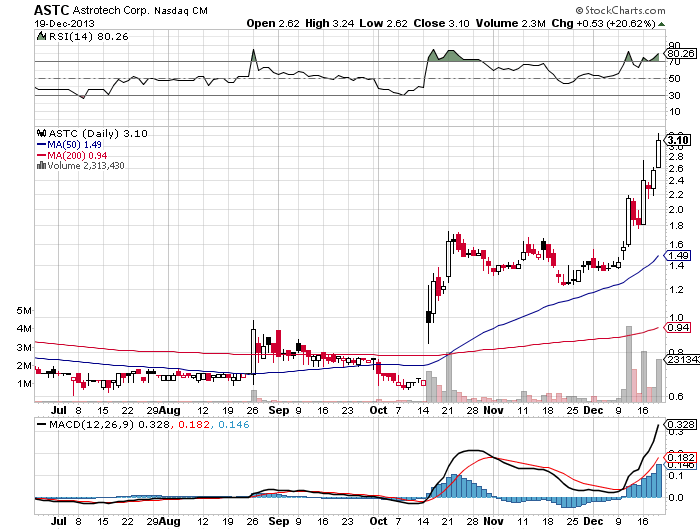Click the blue 1.49 moving average tag
The height and width of the screenshot is (530, 700).
(679, 256)
